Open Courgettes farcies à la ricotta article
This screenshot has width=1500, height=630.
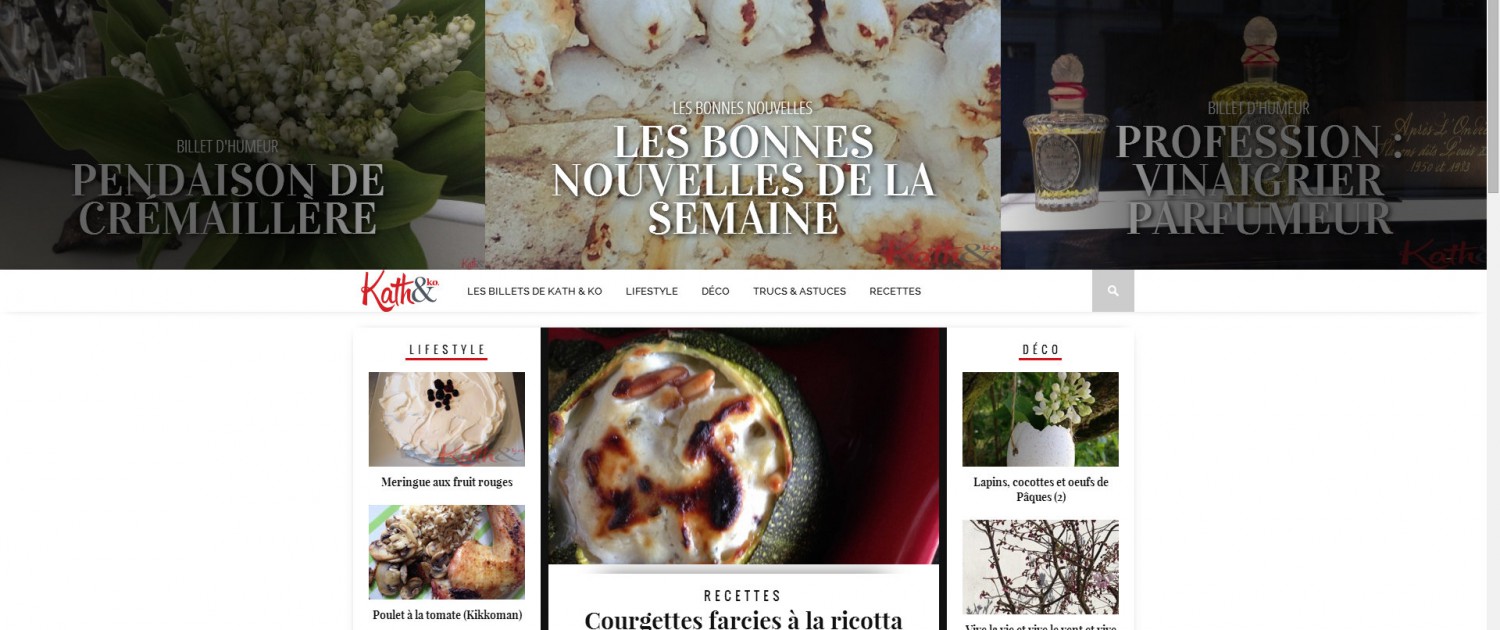pos(743,619)
